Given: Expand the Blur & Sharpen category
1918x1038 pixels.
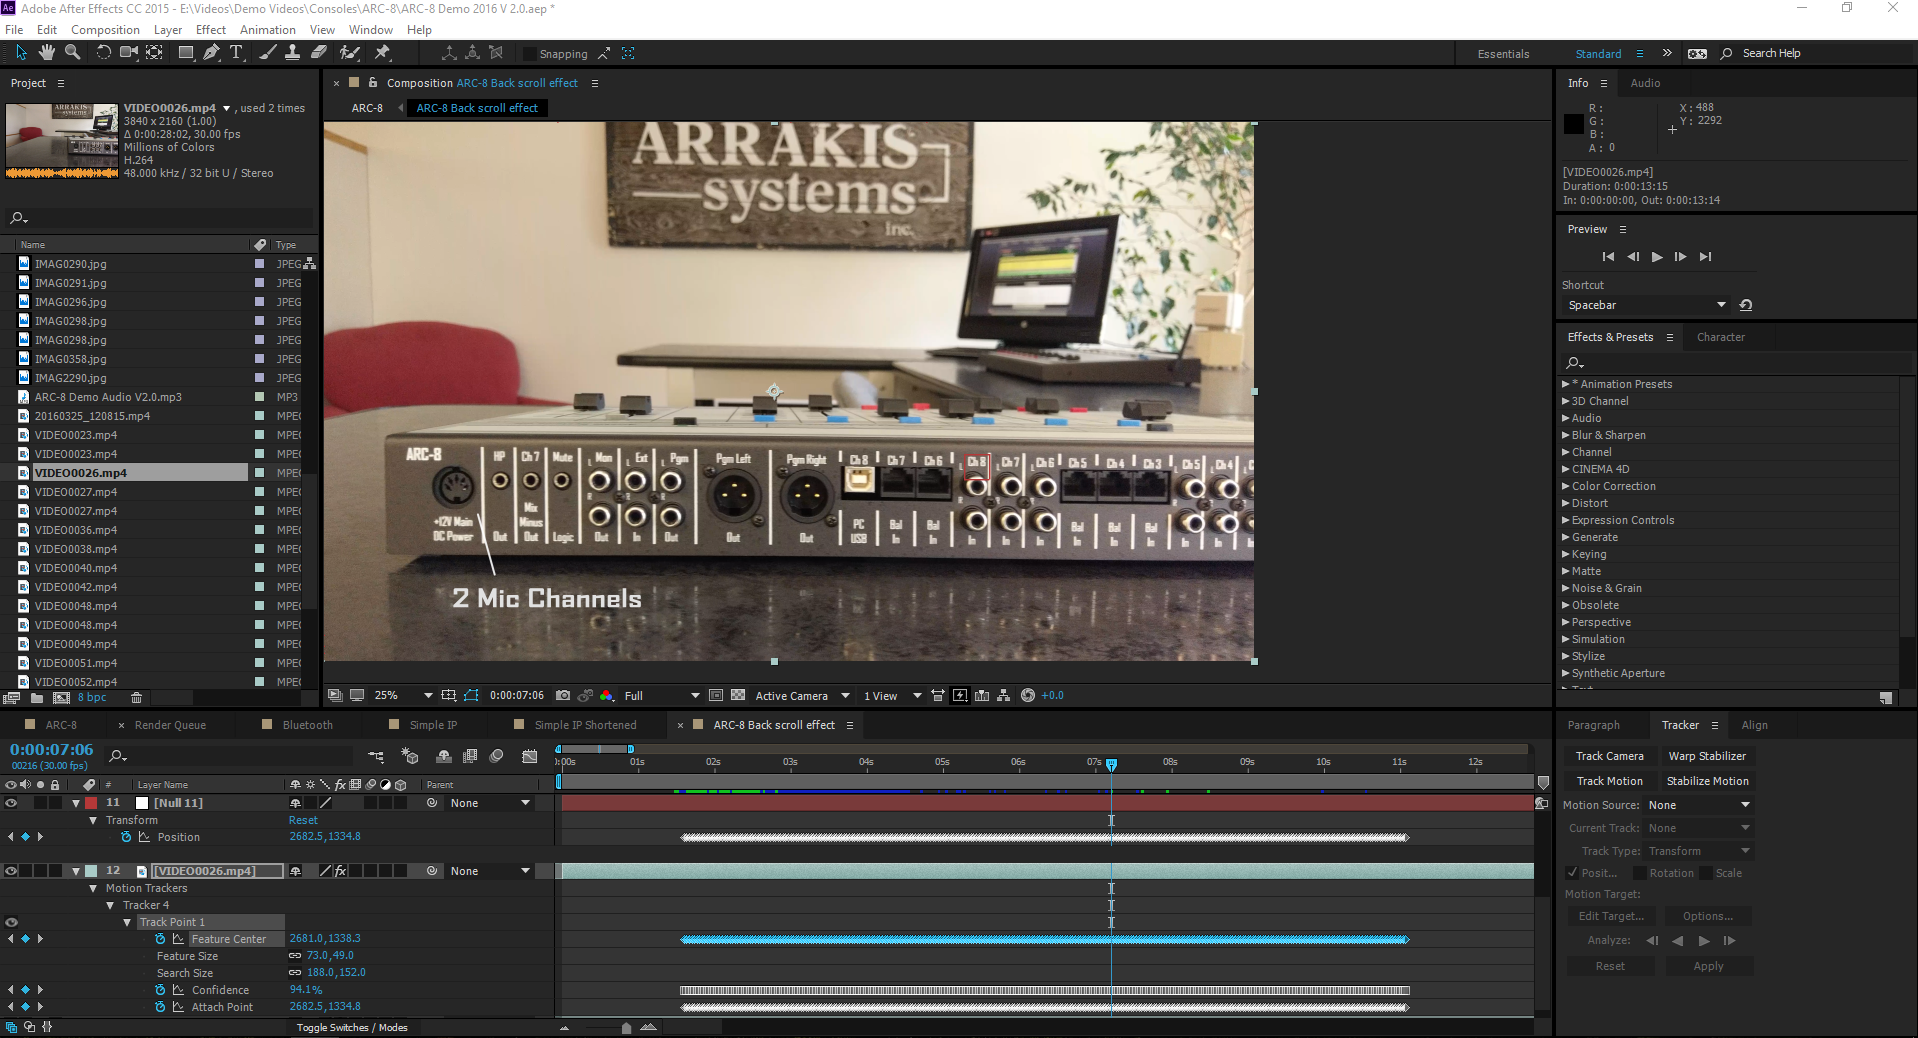Looking at the screenshot, I should (1566, 435).
